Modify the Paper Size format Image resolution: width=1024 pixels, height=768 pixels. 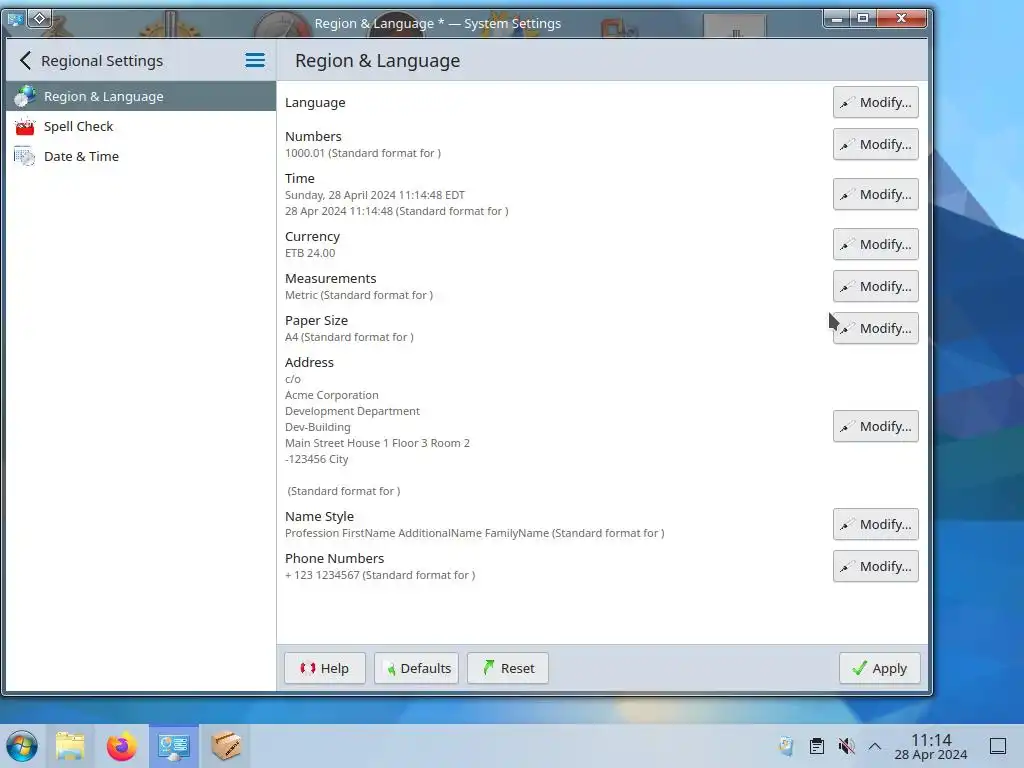[875, 328]
